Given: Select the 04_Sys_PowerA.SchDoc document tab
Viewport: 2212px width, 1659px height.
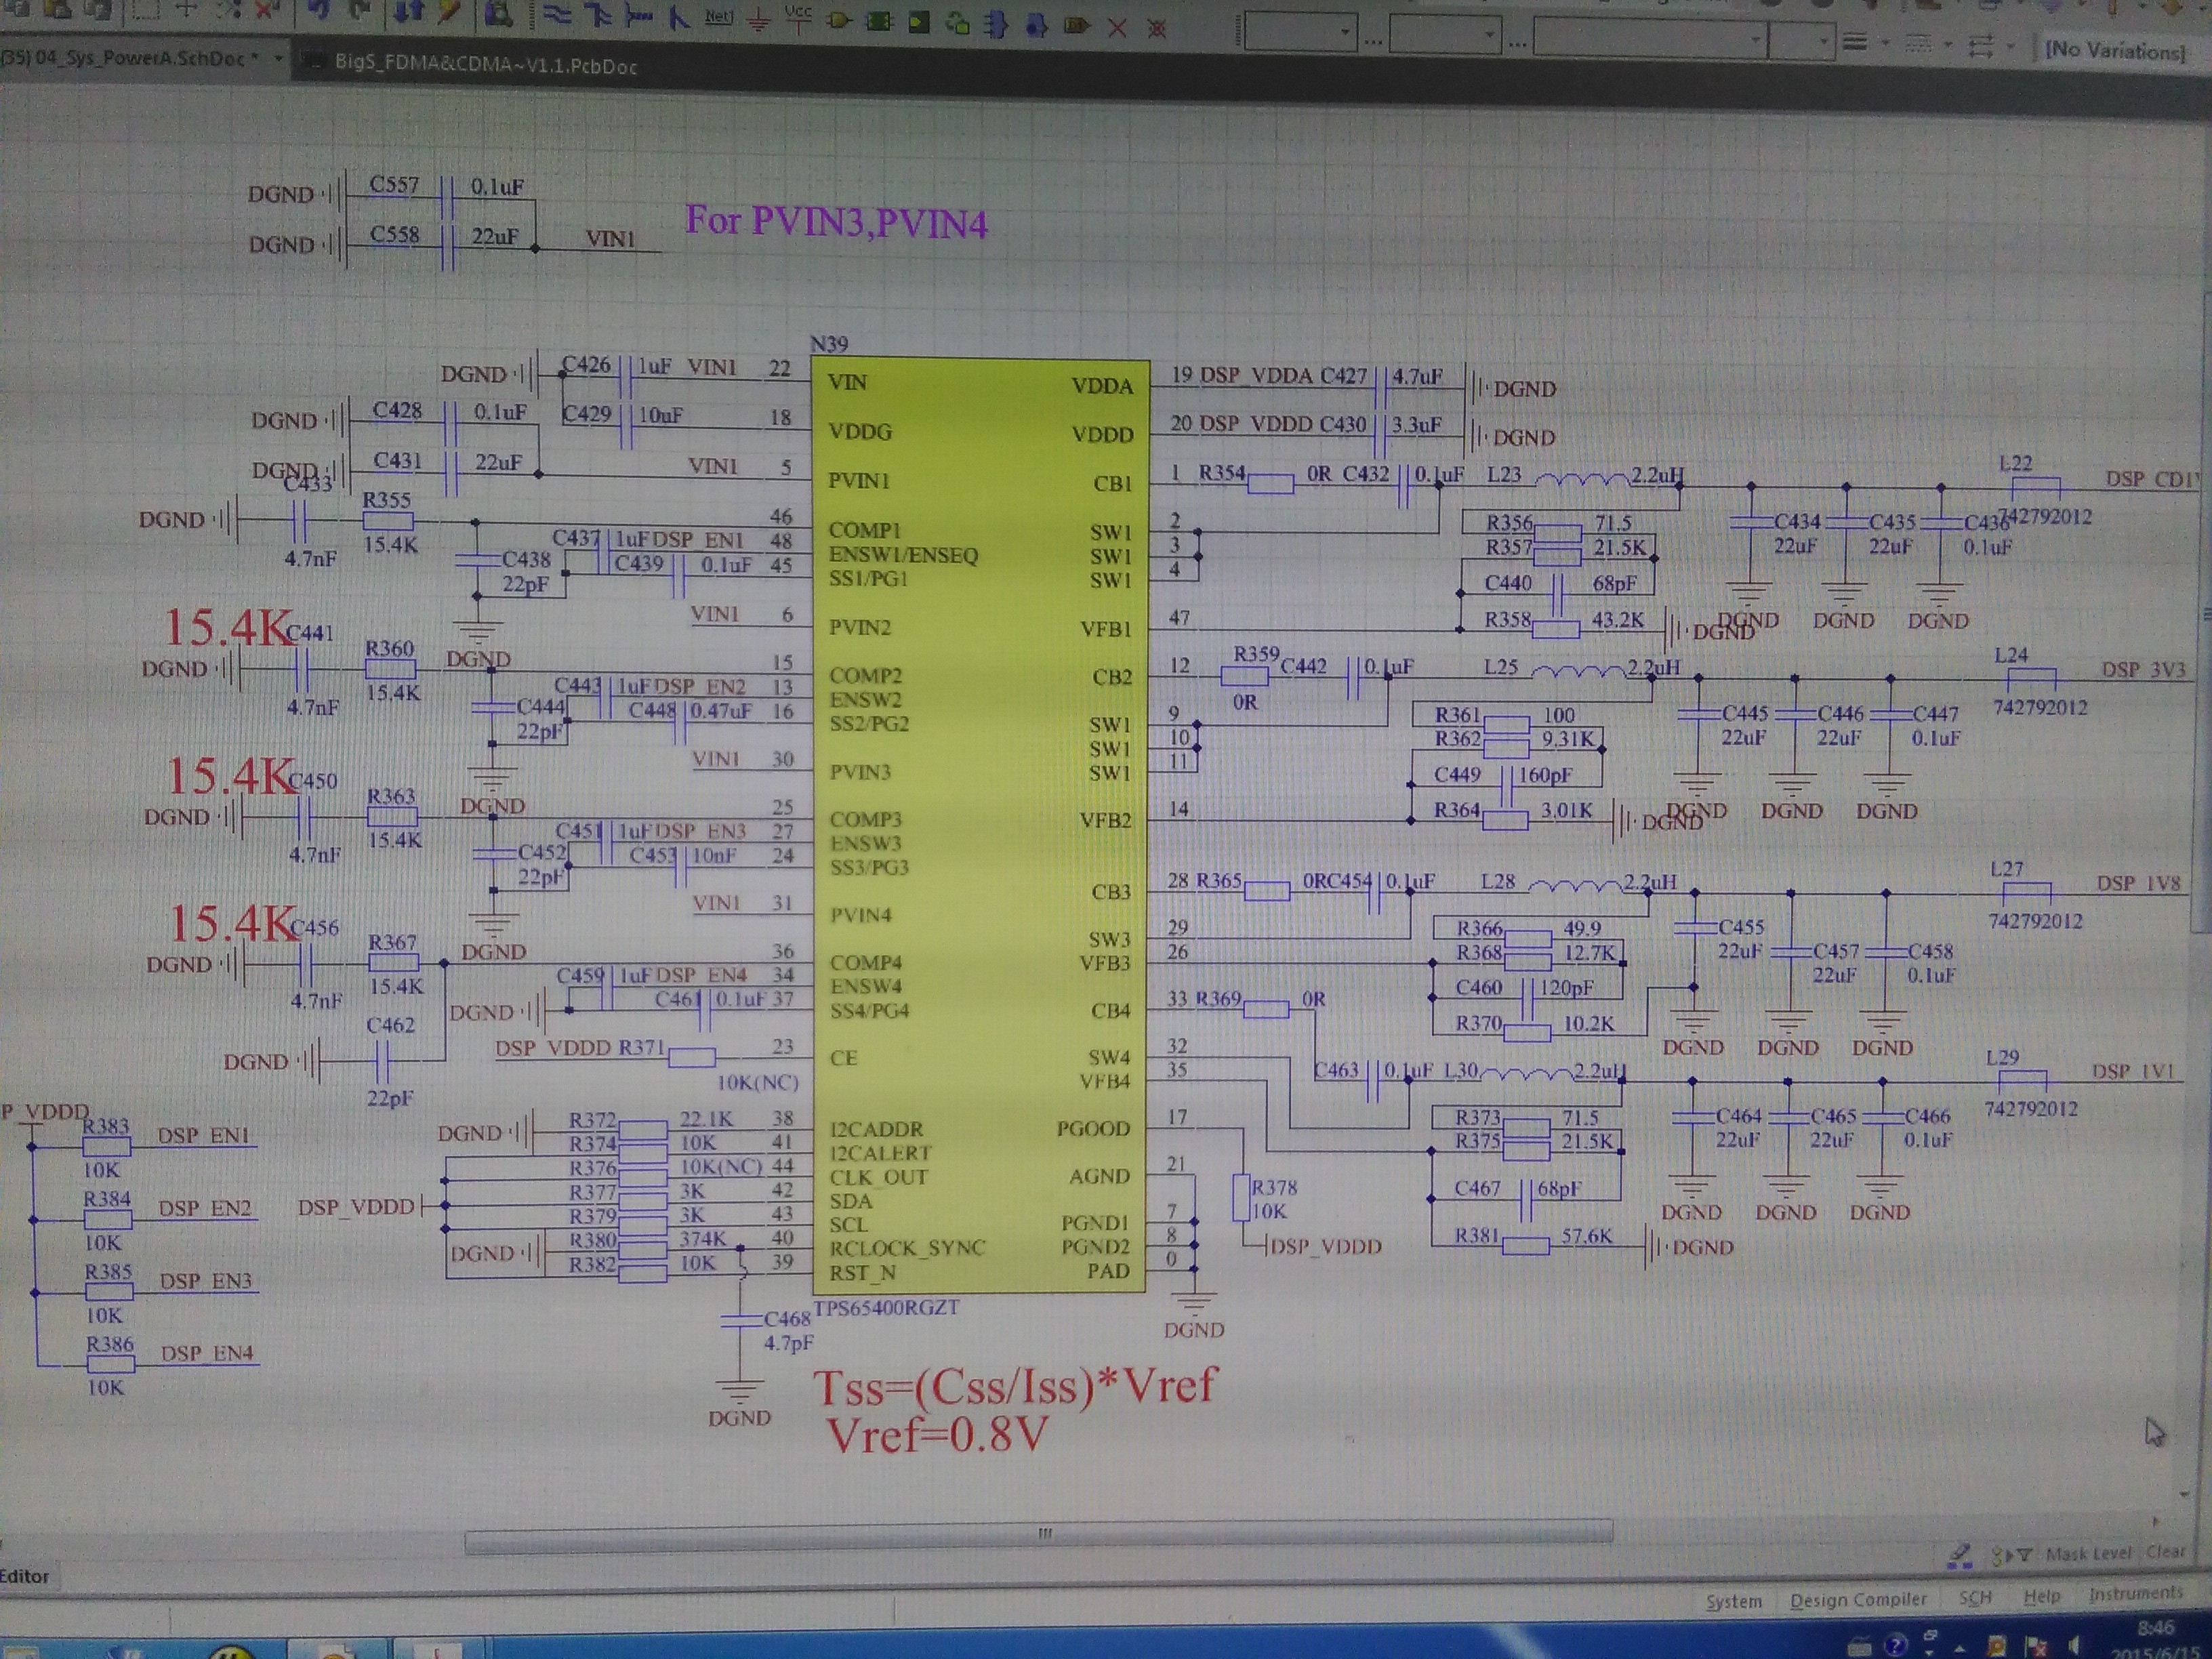Looking at the screenshot, I should [130, 58].
